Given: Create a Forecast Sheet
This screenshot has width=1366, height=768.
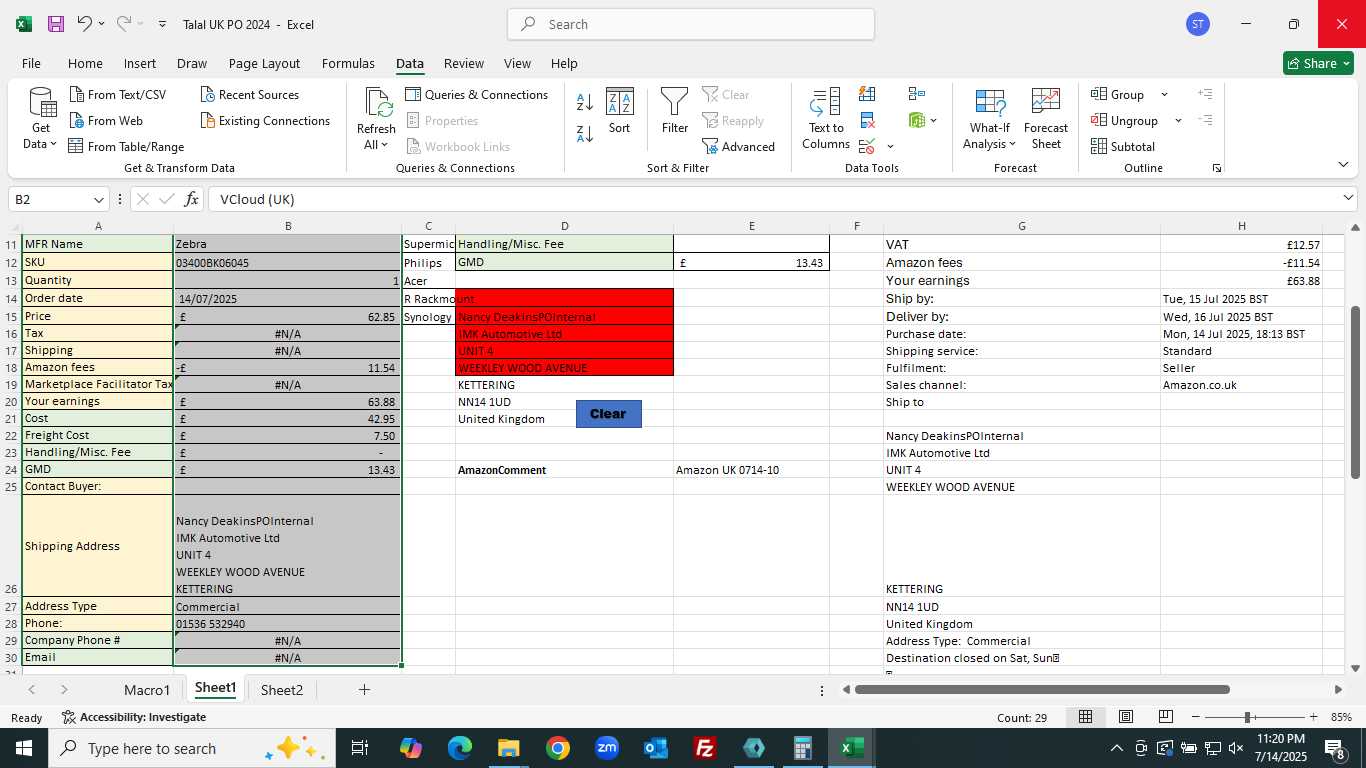Looking at the screenshot, I should tap(1046, 119).
